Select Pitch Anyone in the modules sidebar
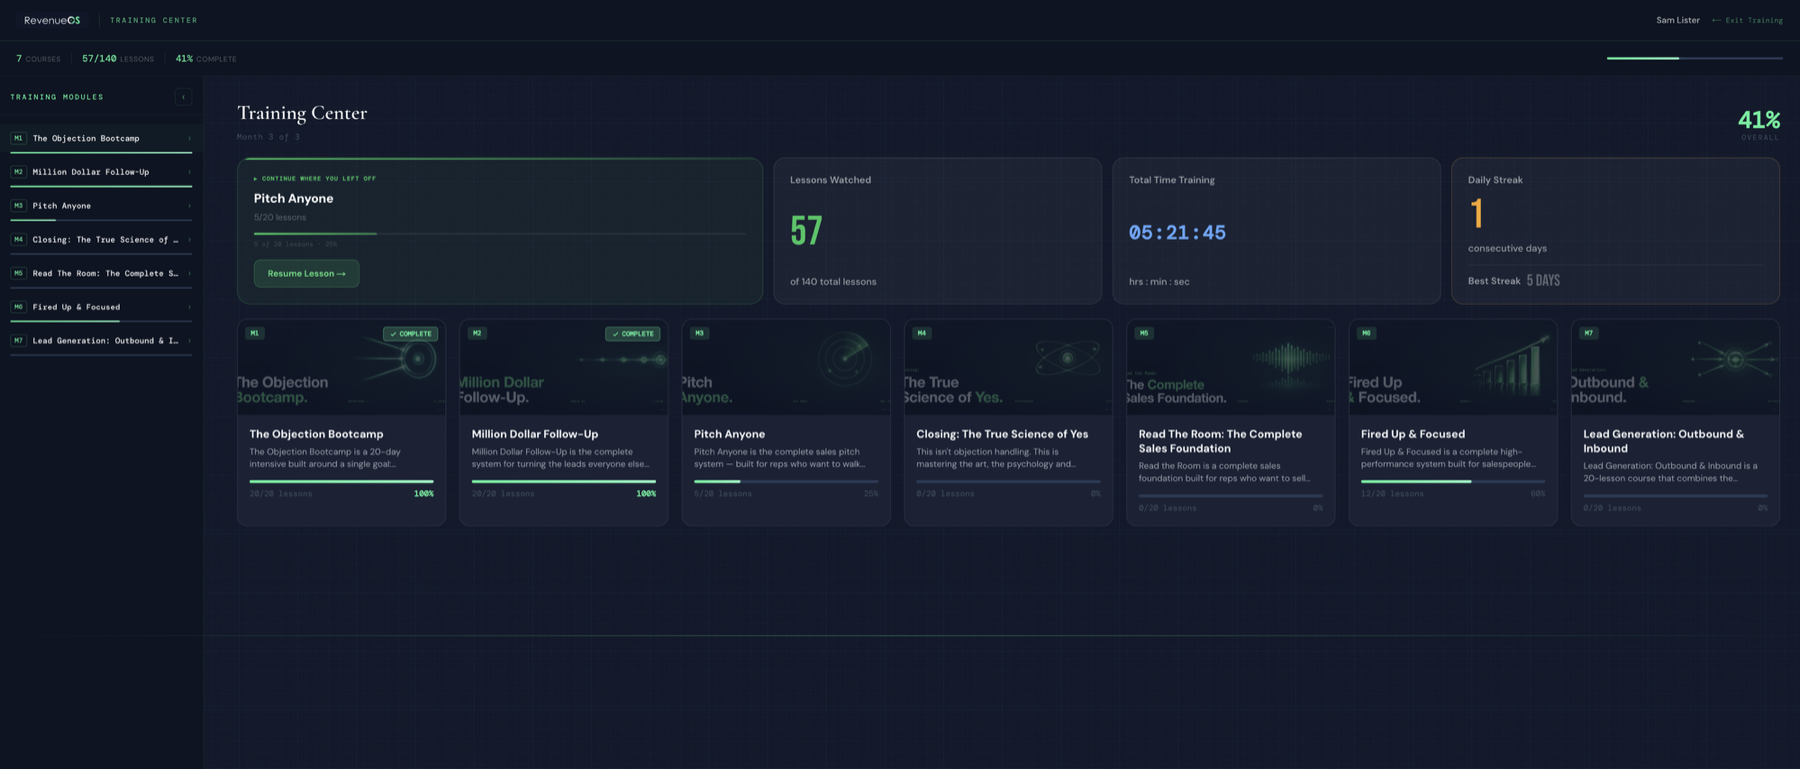 pos(101,206)
